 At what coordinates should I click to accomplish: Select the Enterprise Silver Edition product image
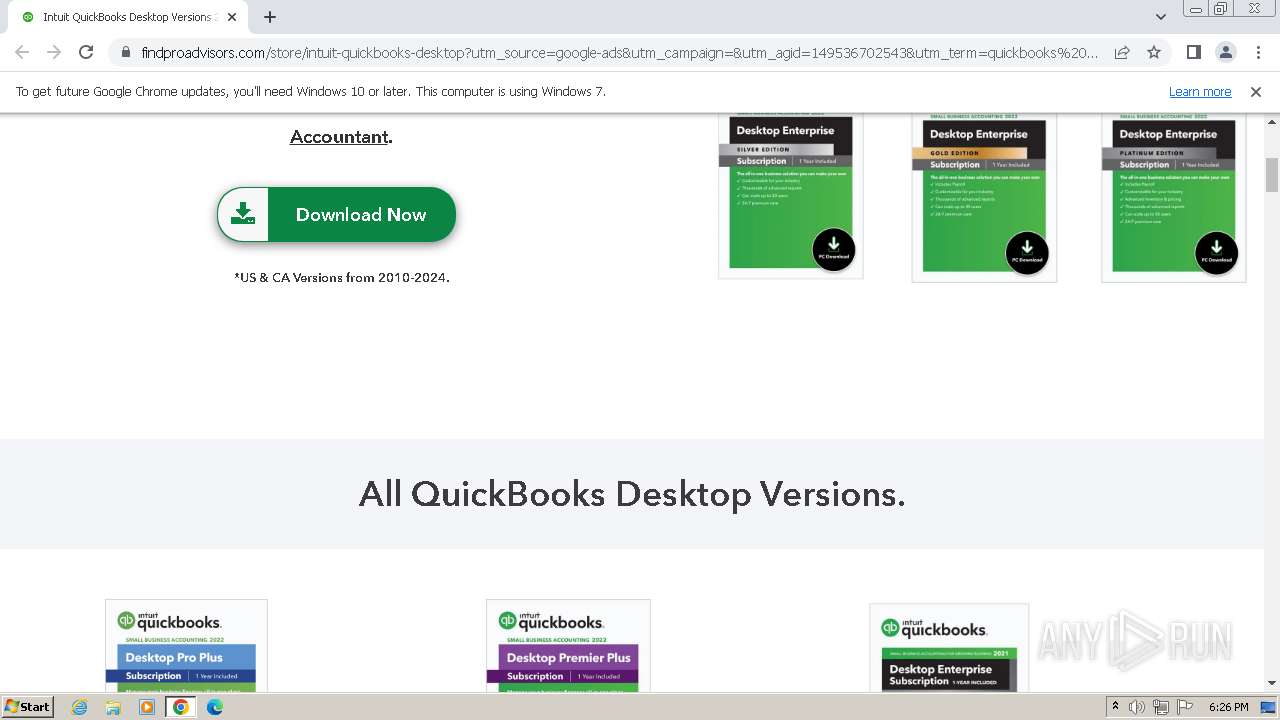pyautogui.click(x=790, y=195)
